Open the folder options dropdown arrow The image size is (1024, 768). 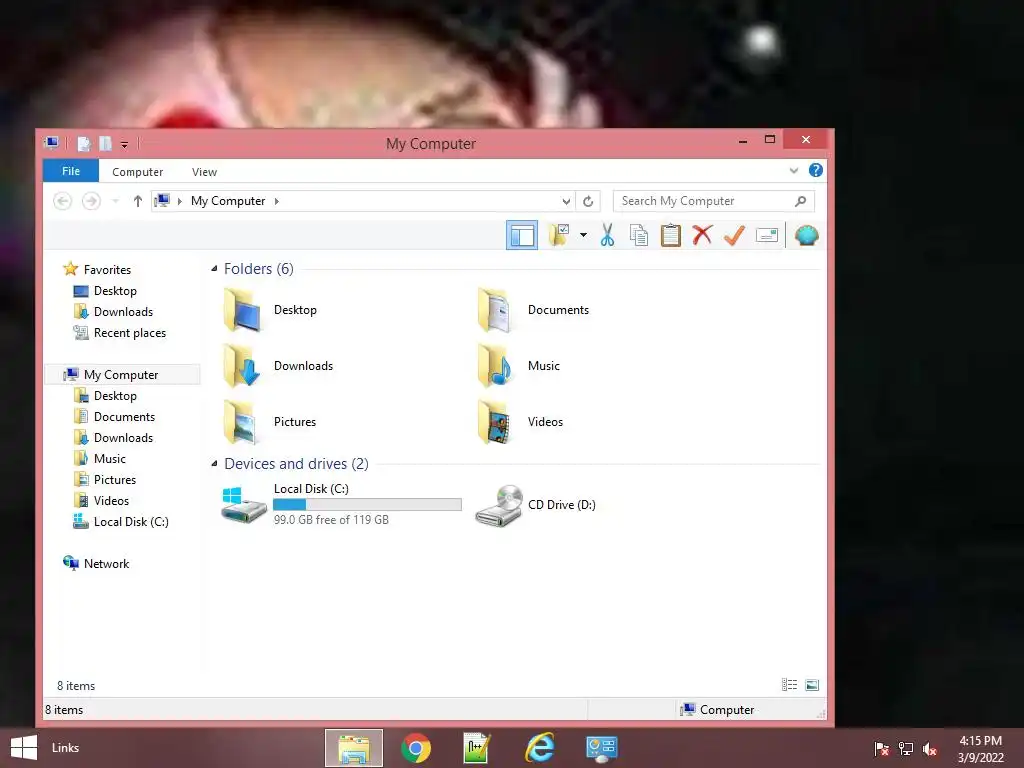tap(583, 234)
